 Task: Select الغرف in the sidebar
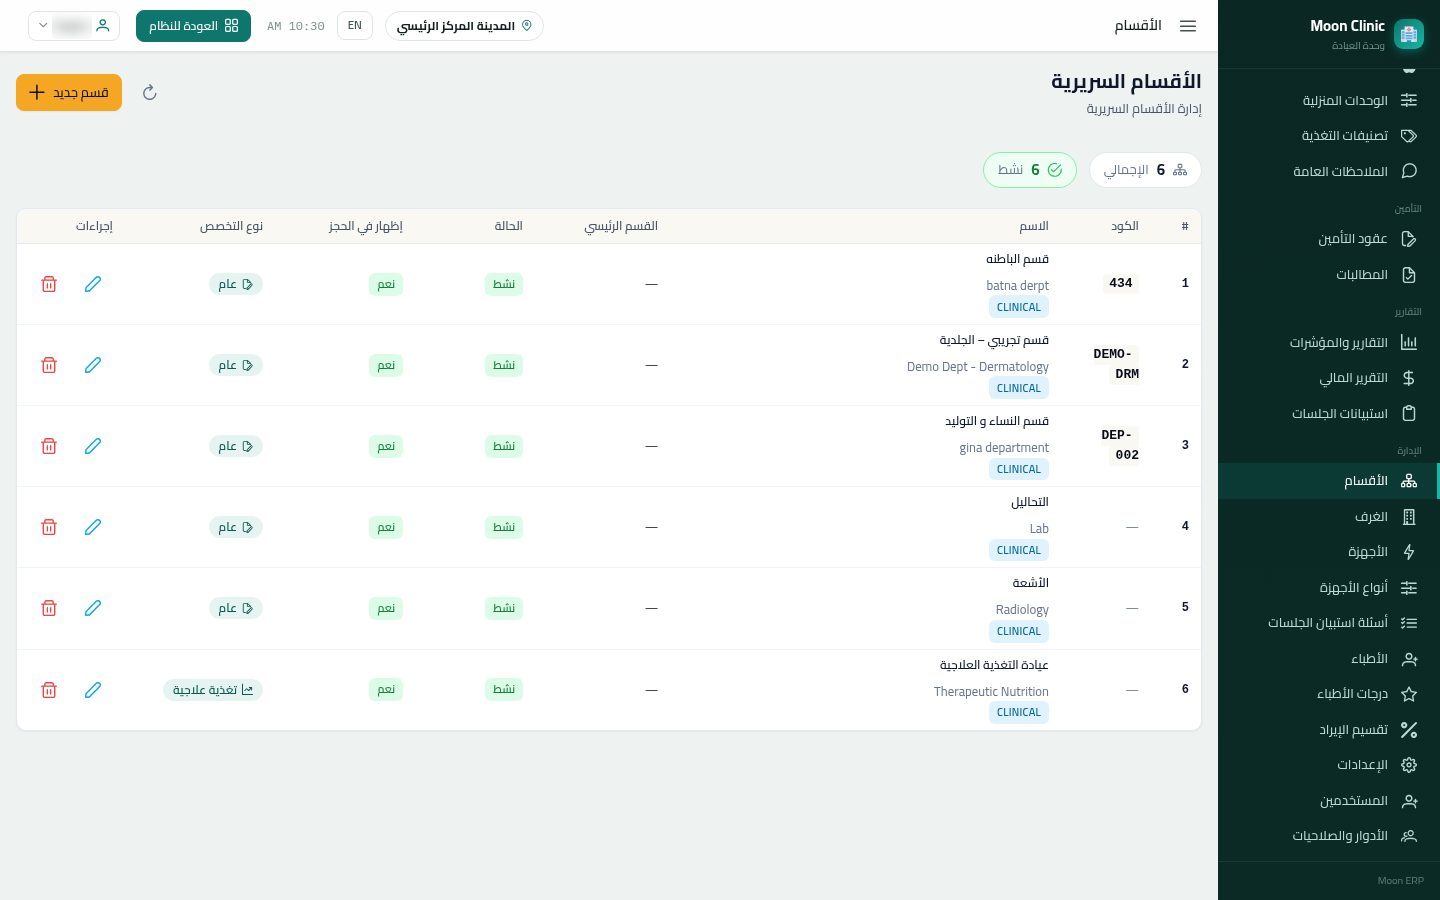(x=1328, y=517)
